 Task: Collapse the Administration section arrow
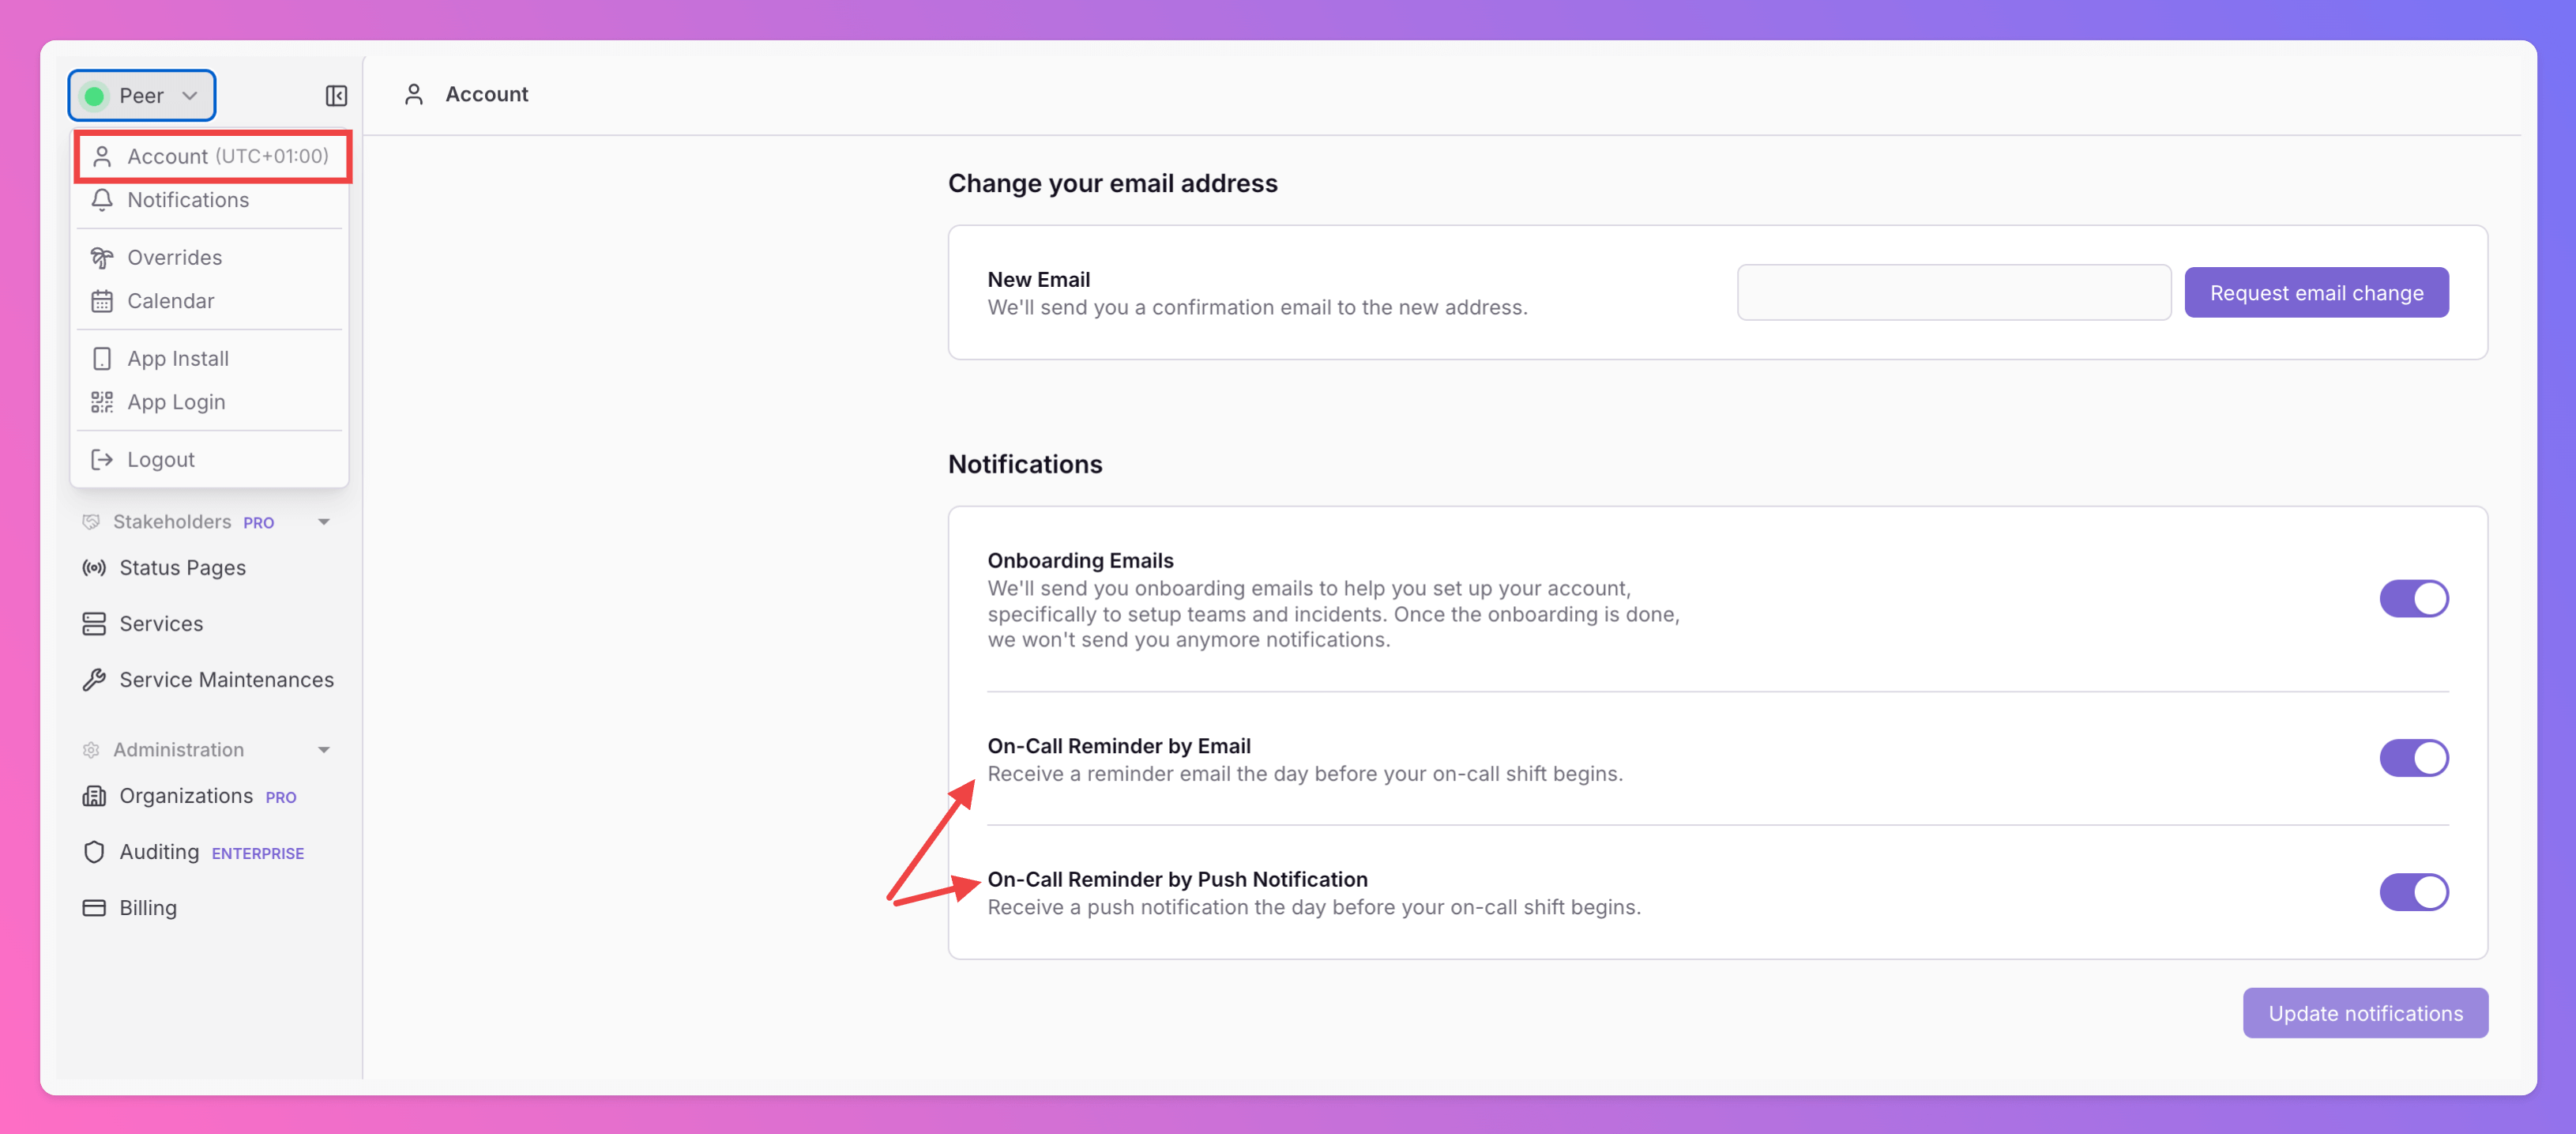click(x=323, y=750)
